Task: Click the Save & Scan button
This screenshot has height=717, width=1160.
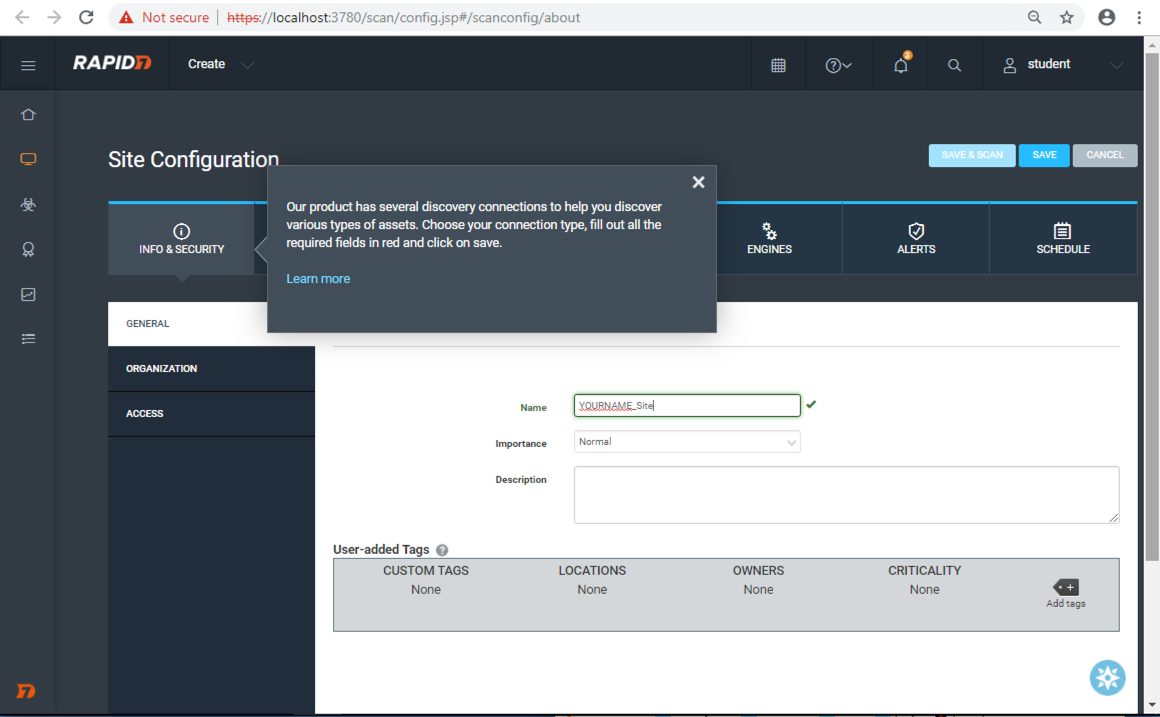Action: [971, 155]
